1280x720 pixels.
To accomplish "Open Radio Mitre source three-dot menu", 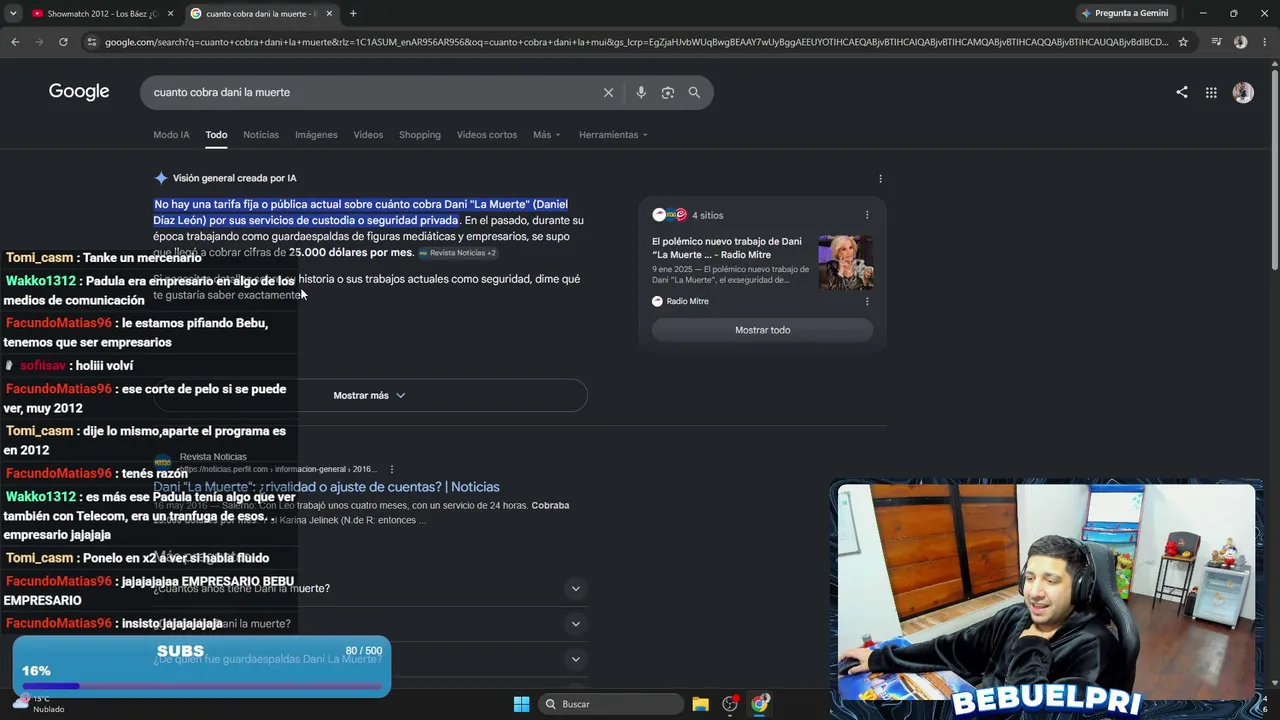I will (x=867, y=301).
